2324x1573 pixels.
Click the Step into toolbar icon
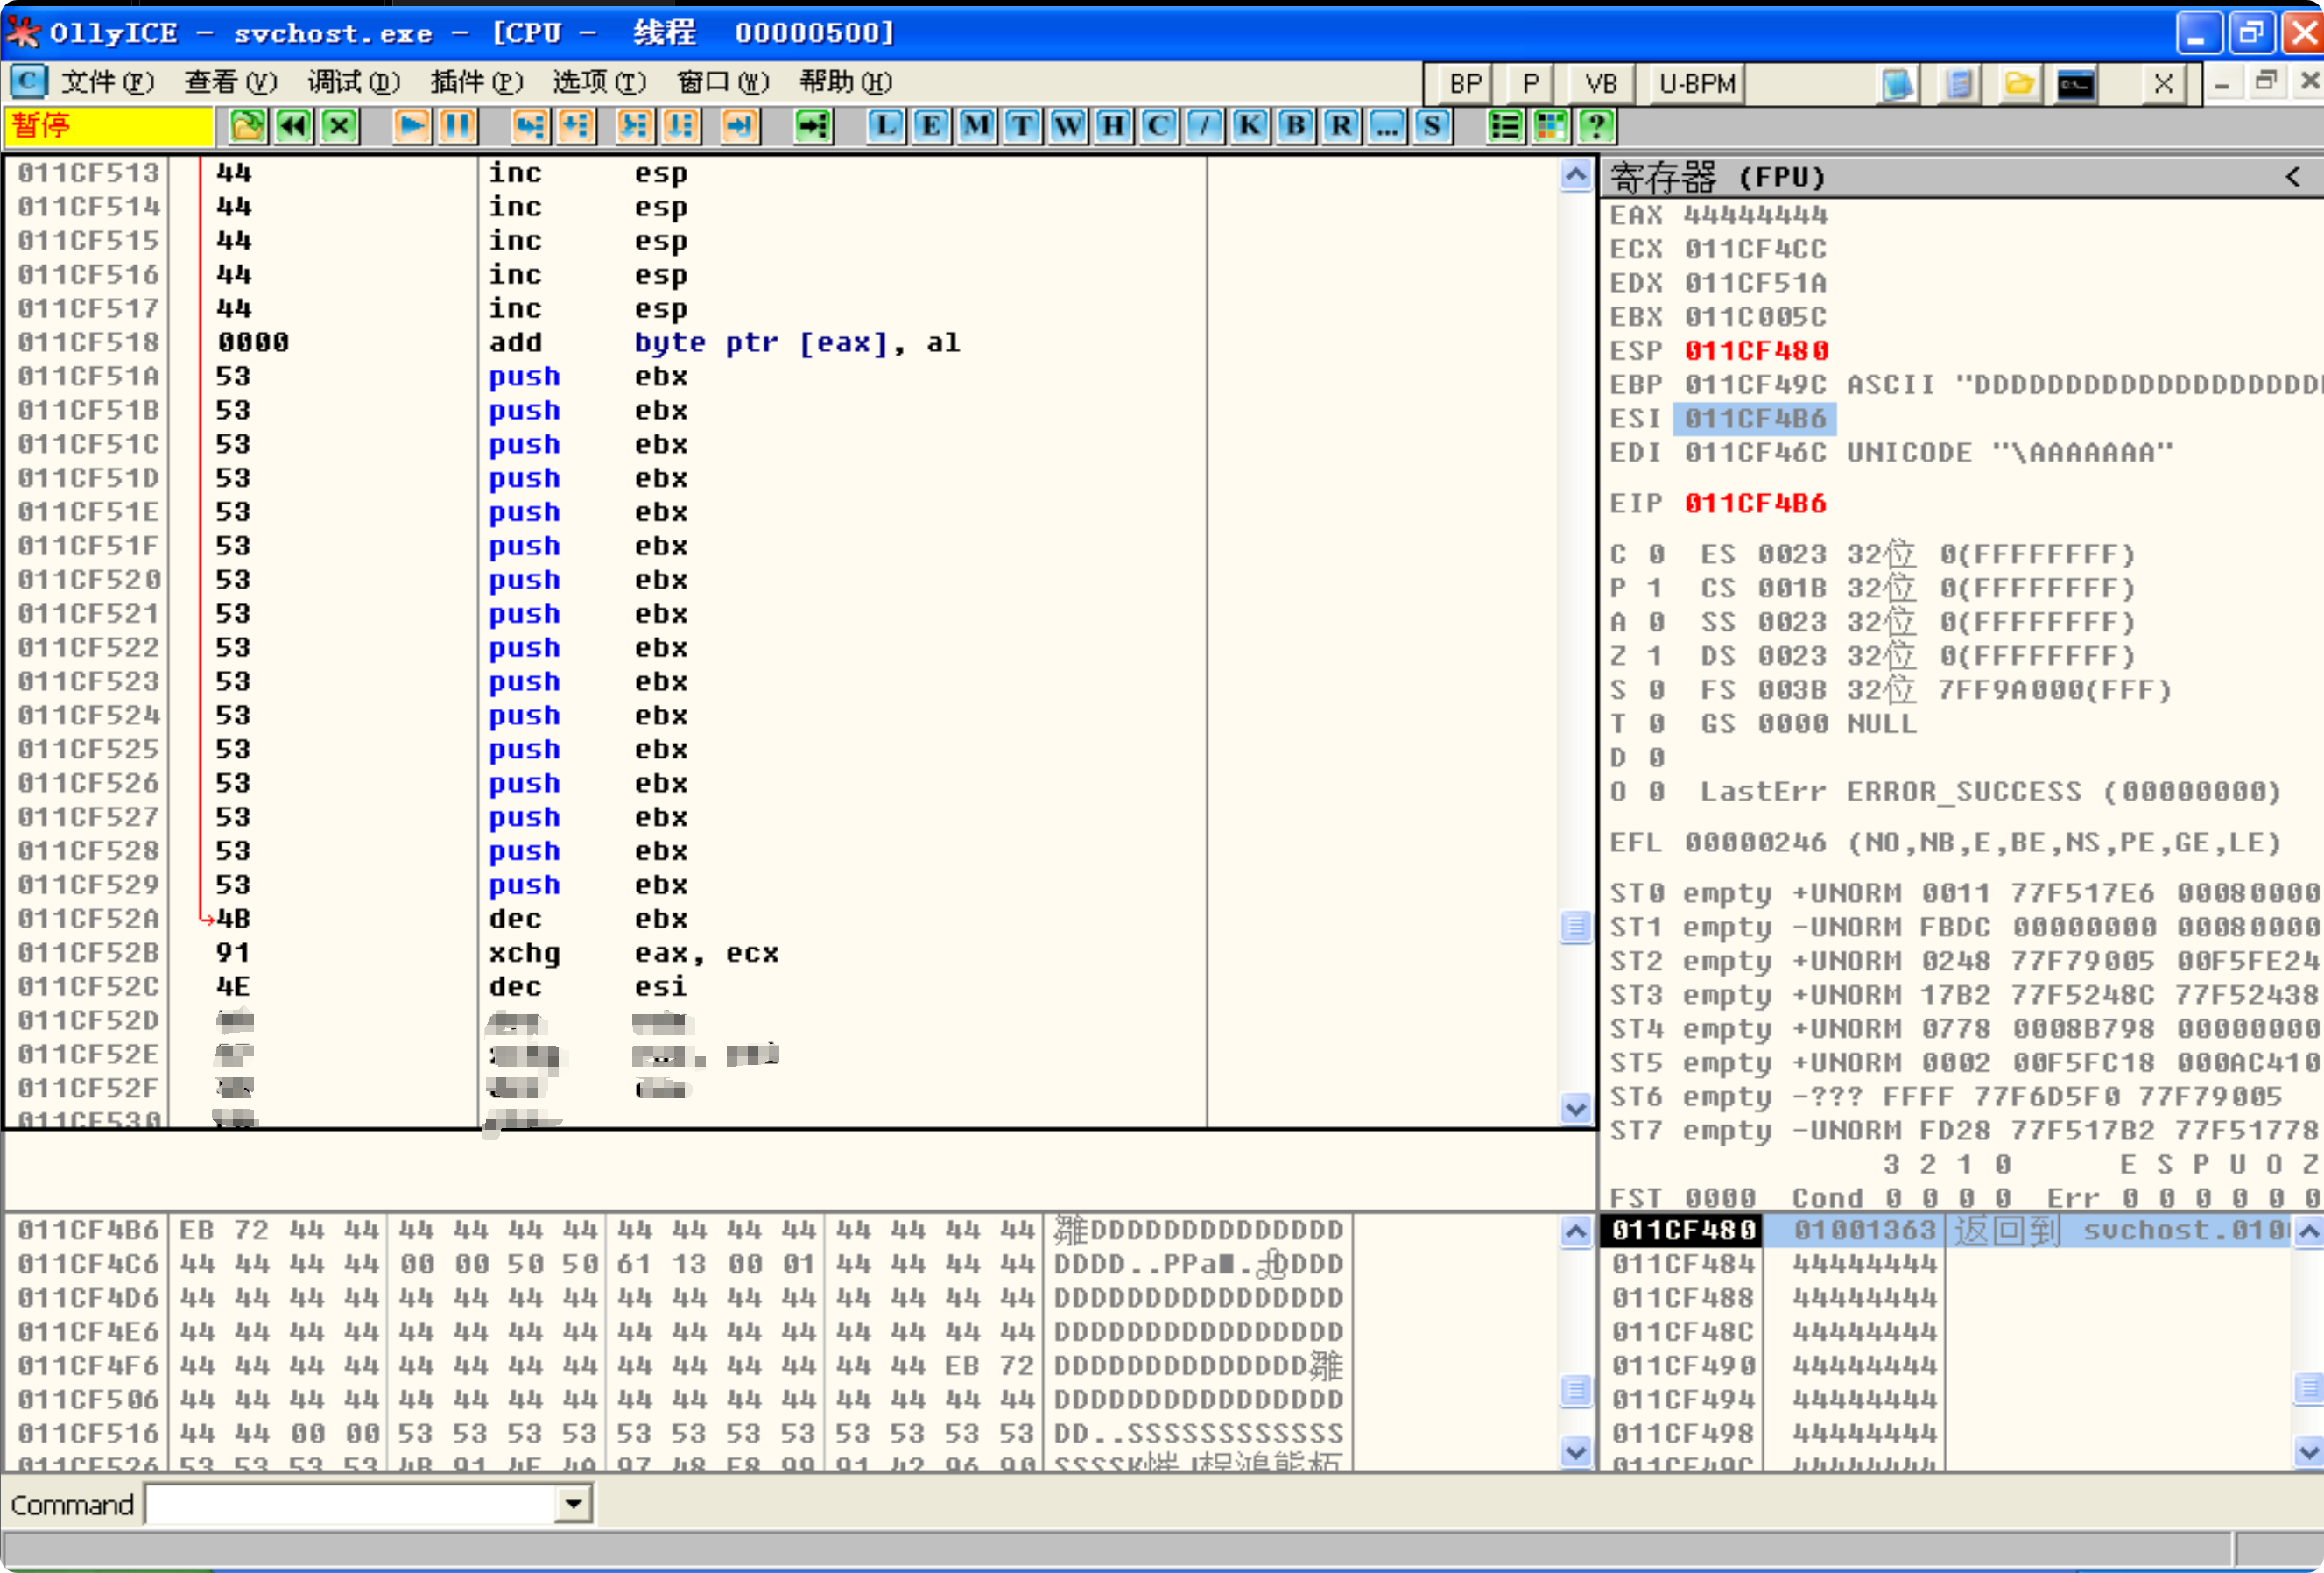(x=530, y=126)
